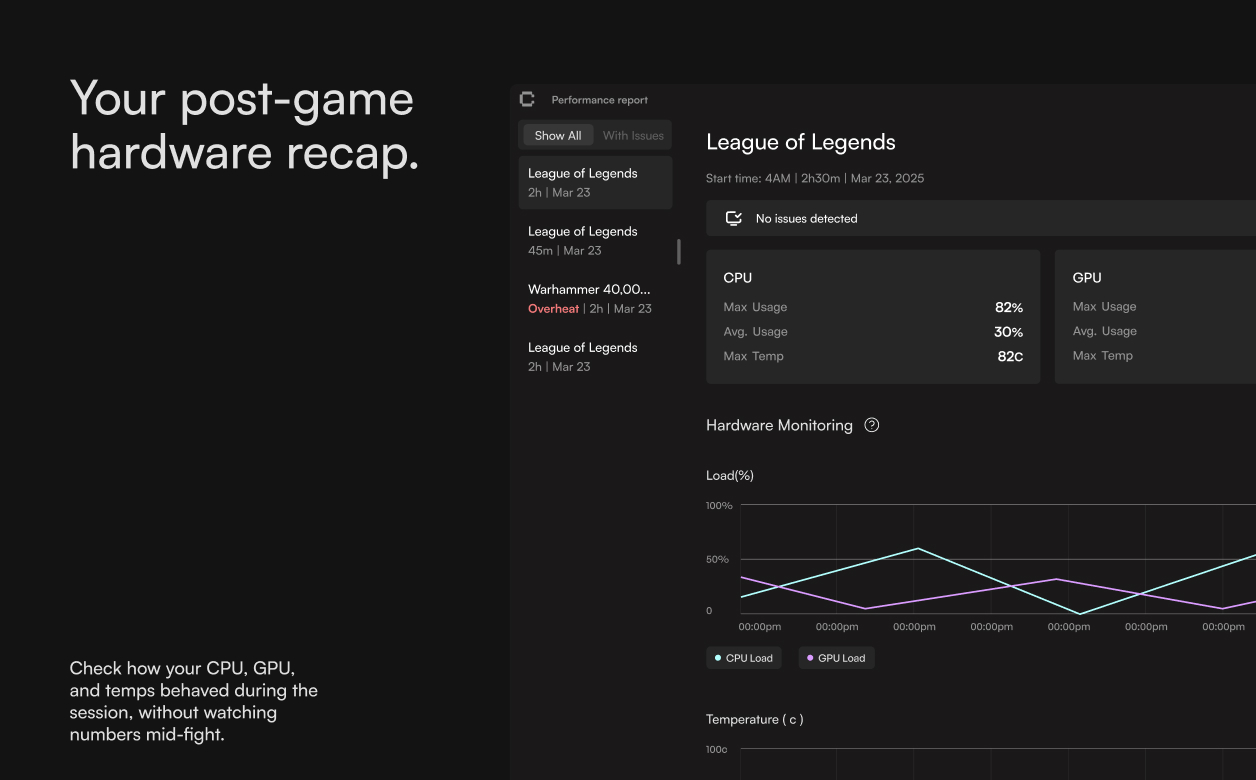Click the GPU card title
This screenshot has height=780, width=1256.
(x=1087, y=278)
